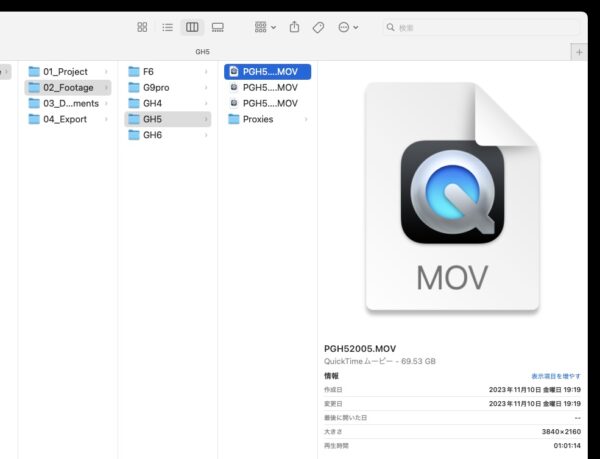Open the GH4 folder
This screenshot has height=459, width=600.
coord(168,103)
